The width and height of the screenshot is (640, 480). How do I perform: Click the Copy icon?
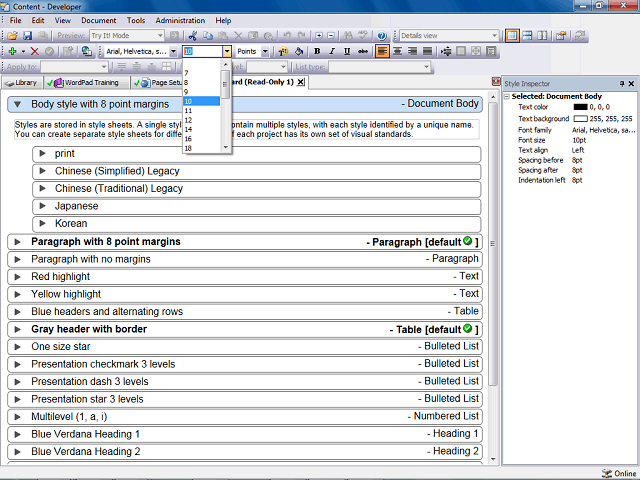pos(208,36)
